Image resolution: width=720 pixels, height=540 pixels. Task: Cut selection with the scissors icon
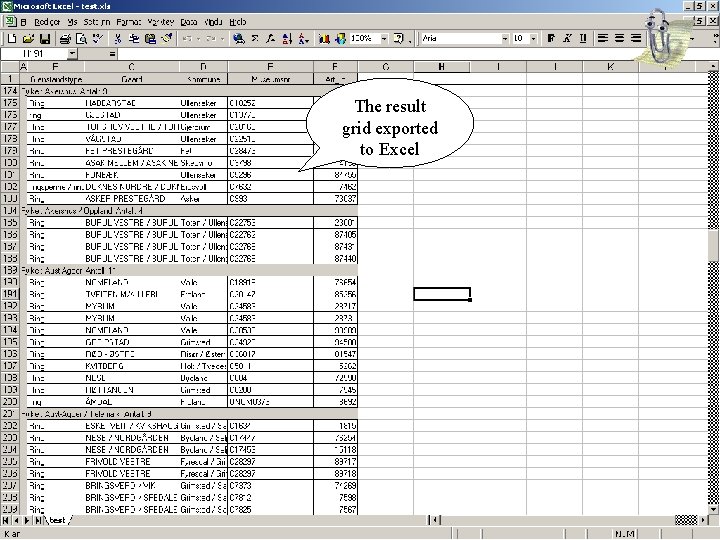[x=118, y=39]
